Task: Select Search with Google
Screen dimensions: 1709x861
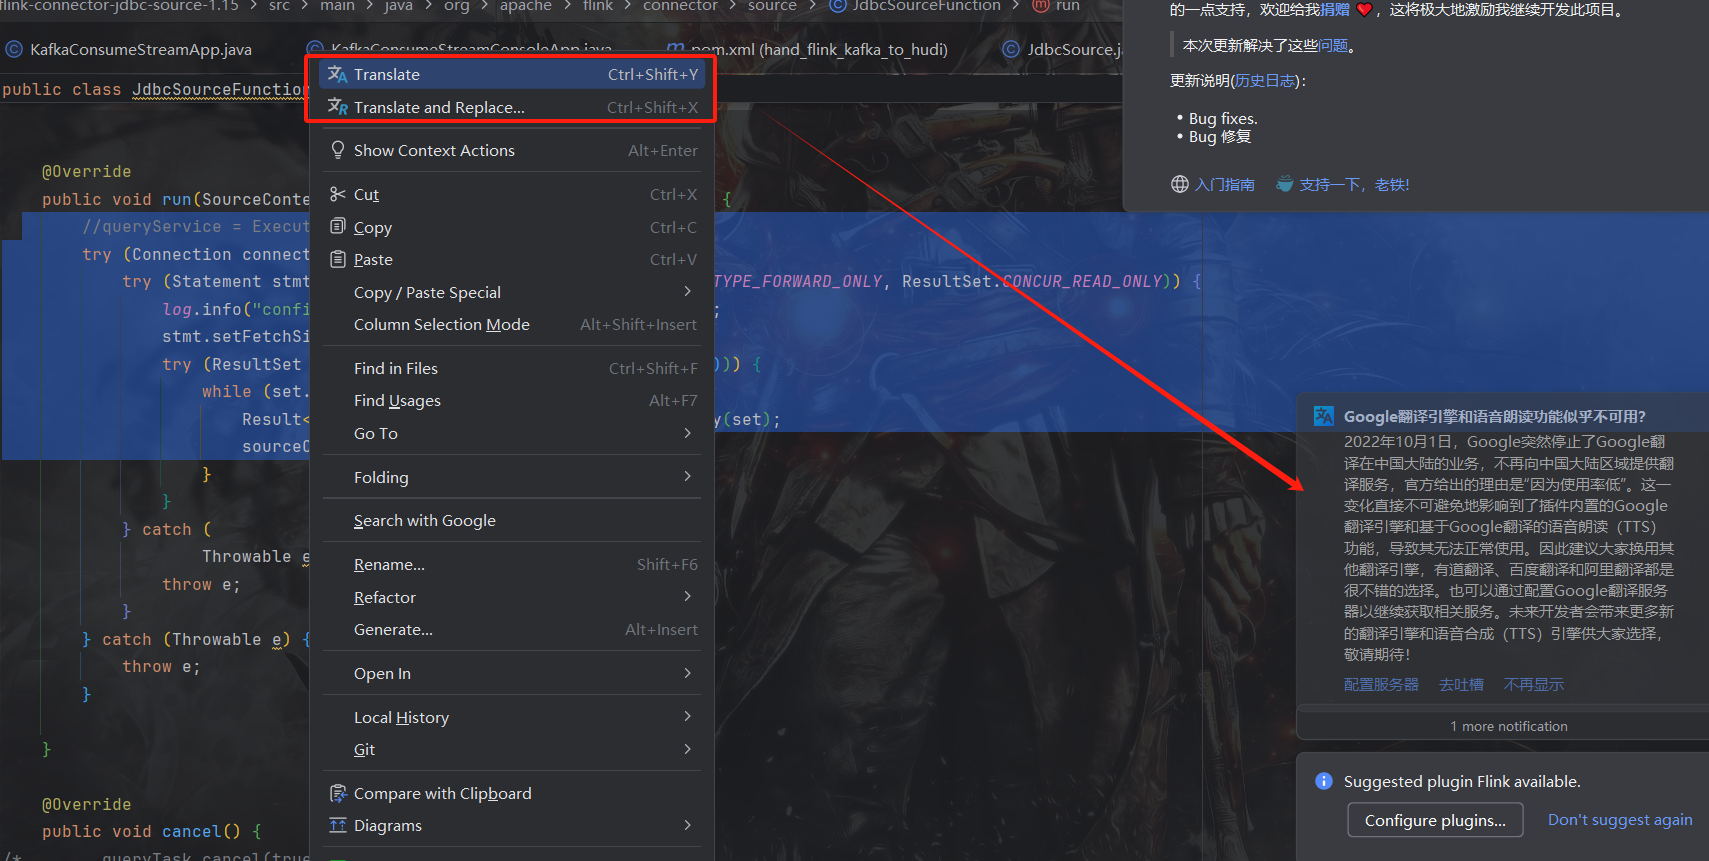Action: 513,520
